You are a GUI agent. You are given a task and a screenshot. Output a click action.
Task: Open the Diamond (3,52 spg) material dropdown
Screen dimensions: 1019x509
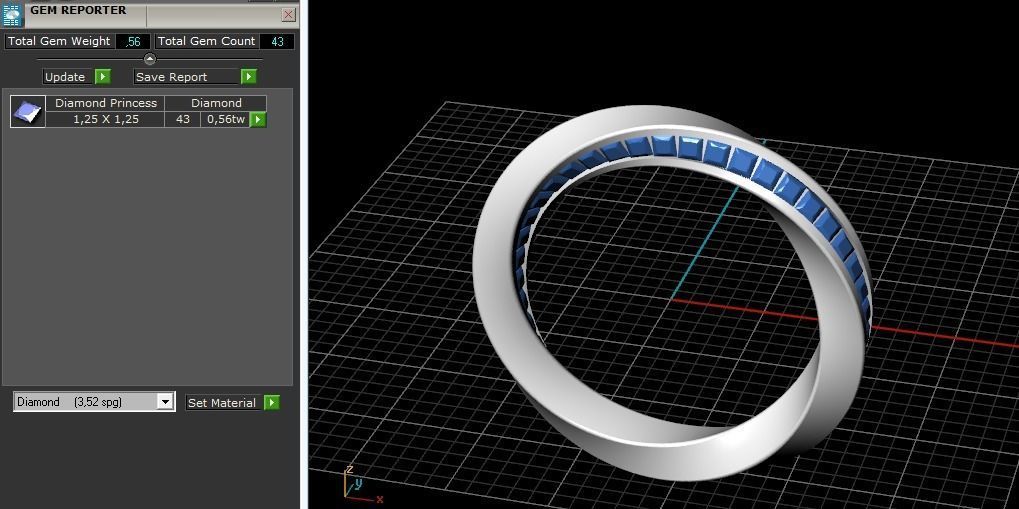click(94, 402)
